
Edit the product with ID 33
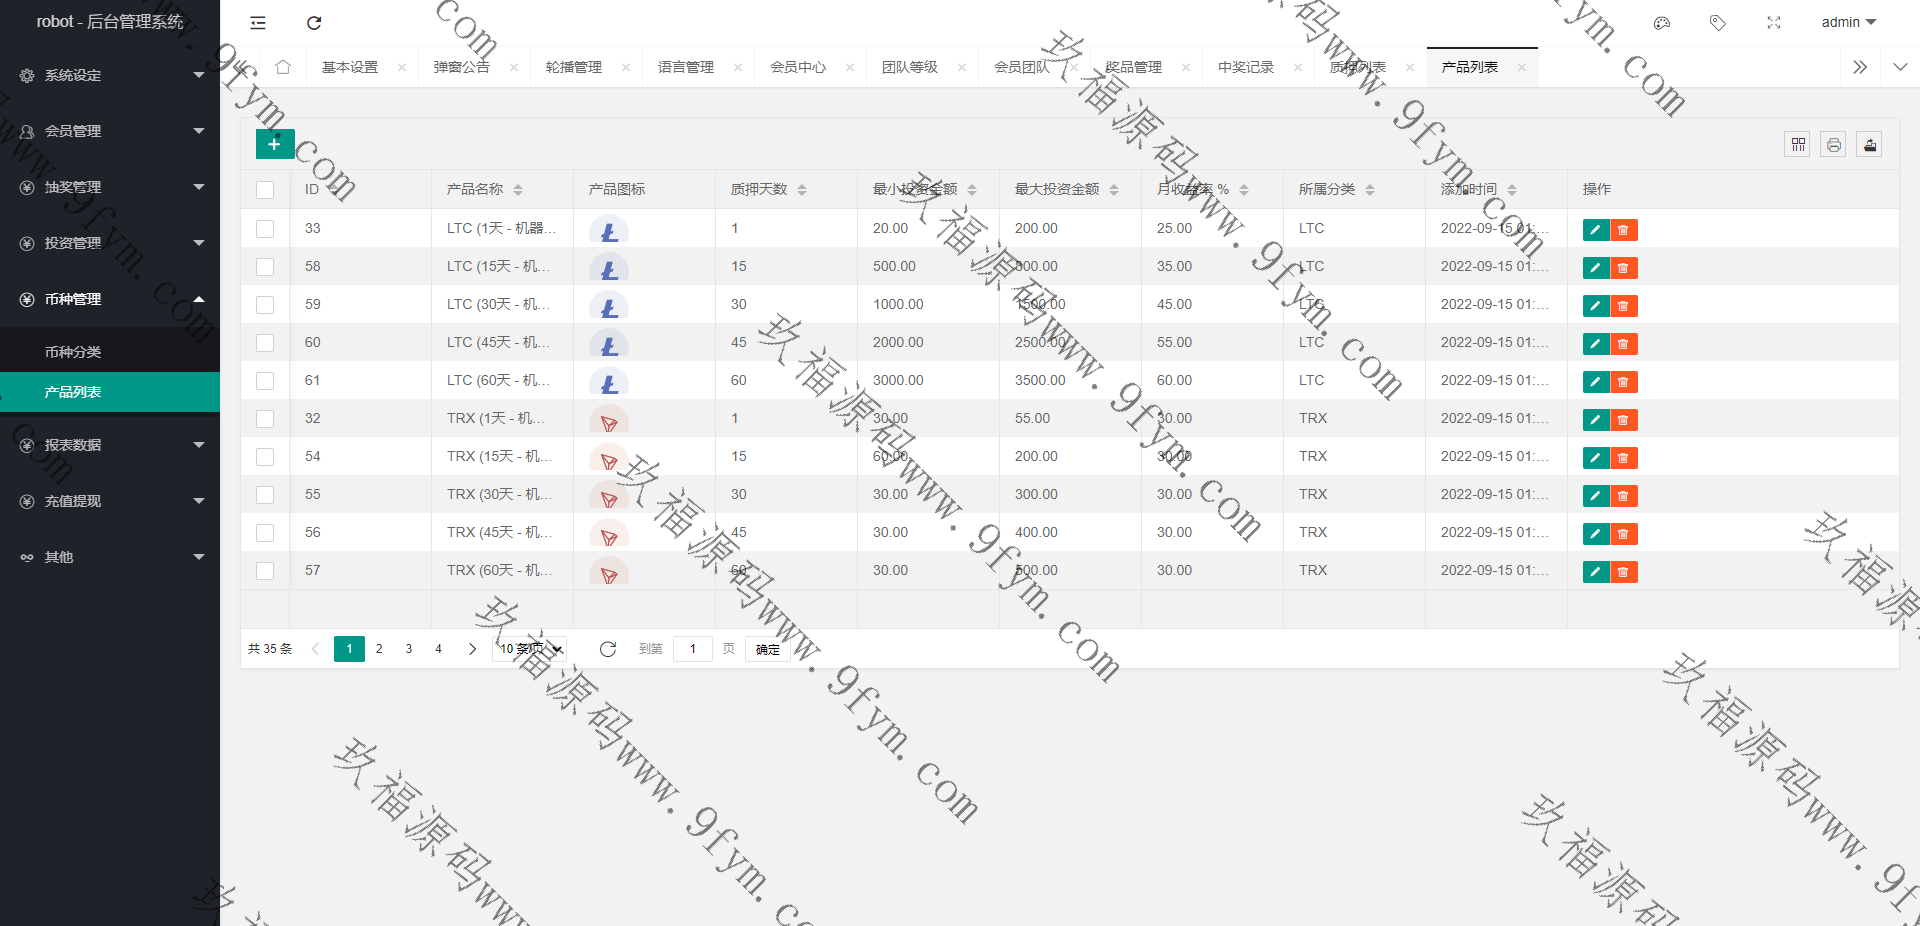[x=1595, y=230]
